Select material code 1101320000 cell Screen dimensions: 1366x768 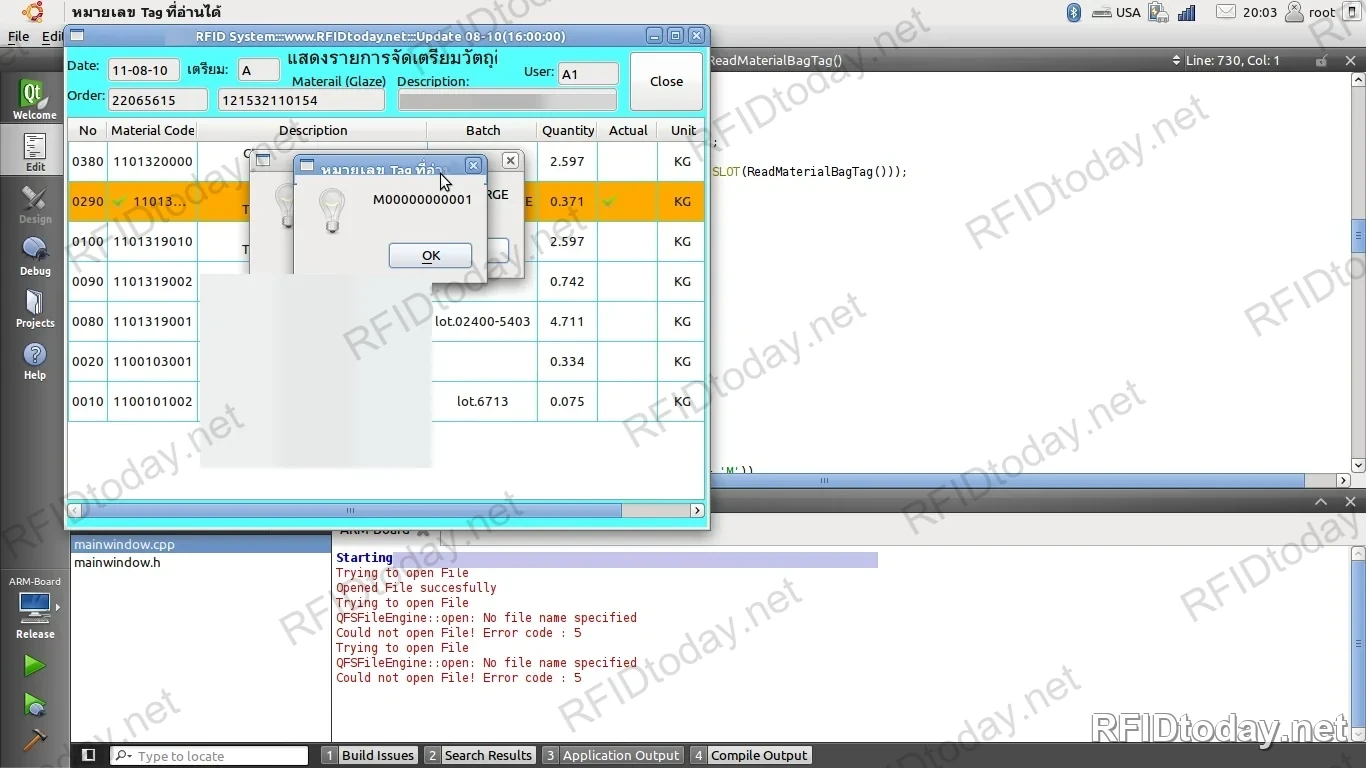[153, 161]
